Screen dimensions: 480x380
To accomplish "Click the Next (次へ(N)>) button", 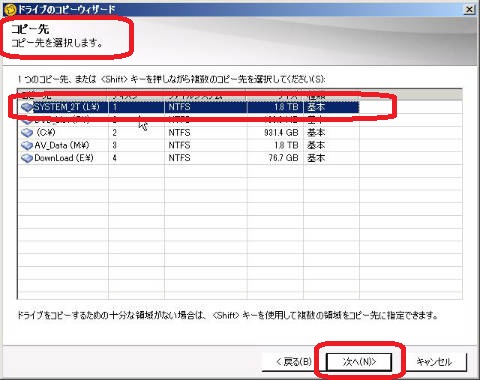I will [x=358, y=362].
